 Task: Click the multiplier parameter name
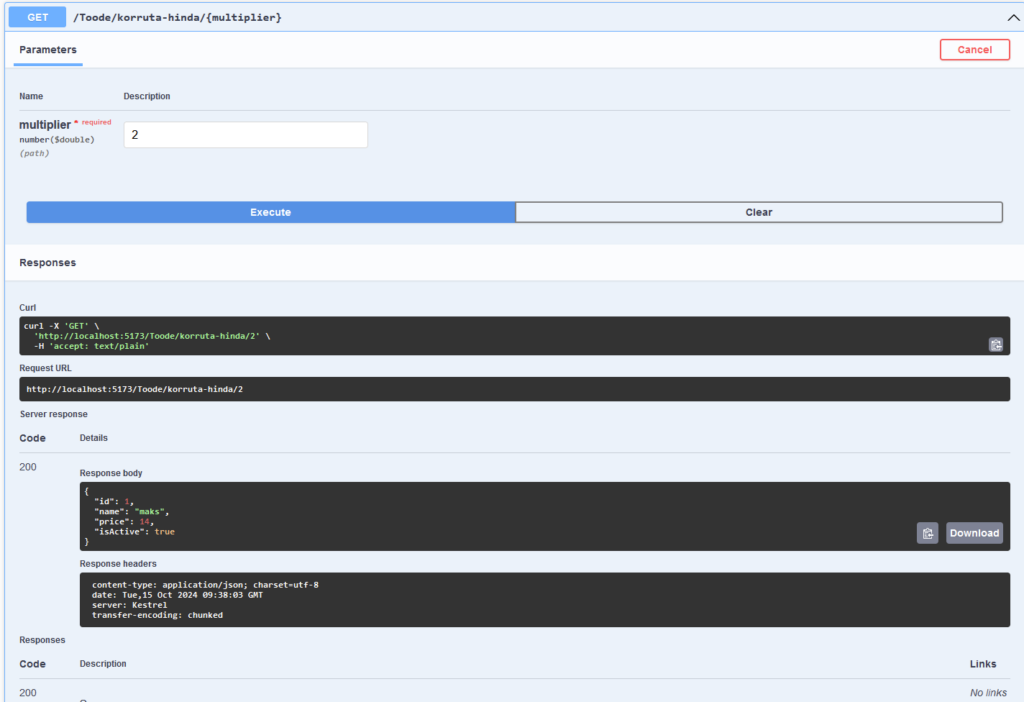pyautogui.click(x=44, y=125)
